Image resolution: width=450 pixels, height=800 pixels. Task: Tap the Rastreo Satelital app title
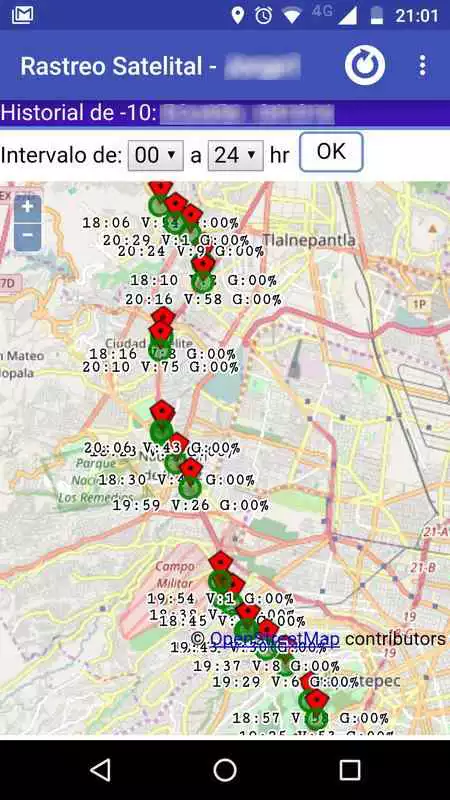(112, 66)
